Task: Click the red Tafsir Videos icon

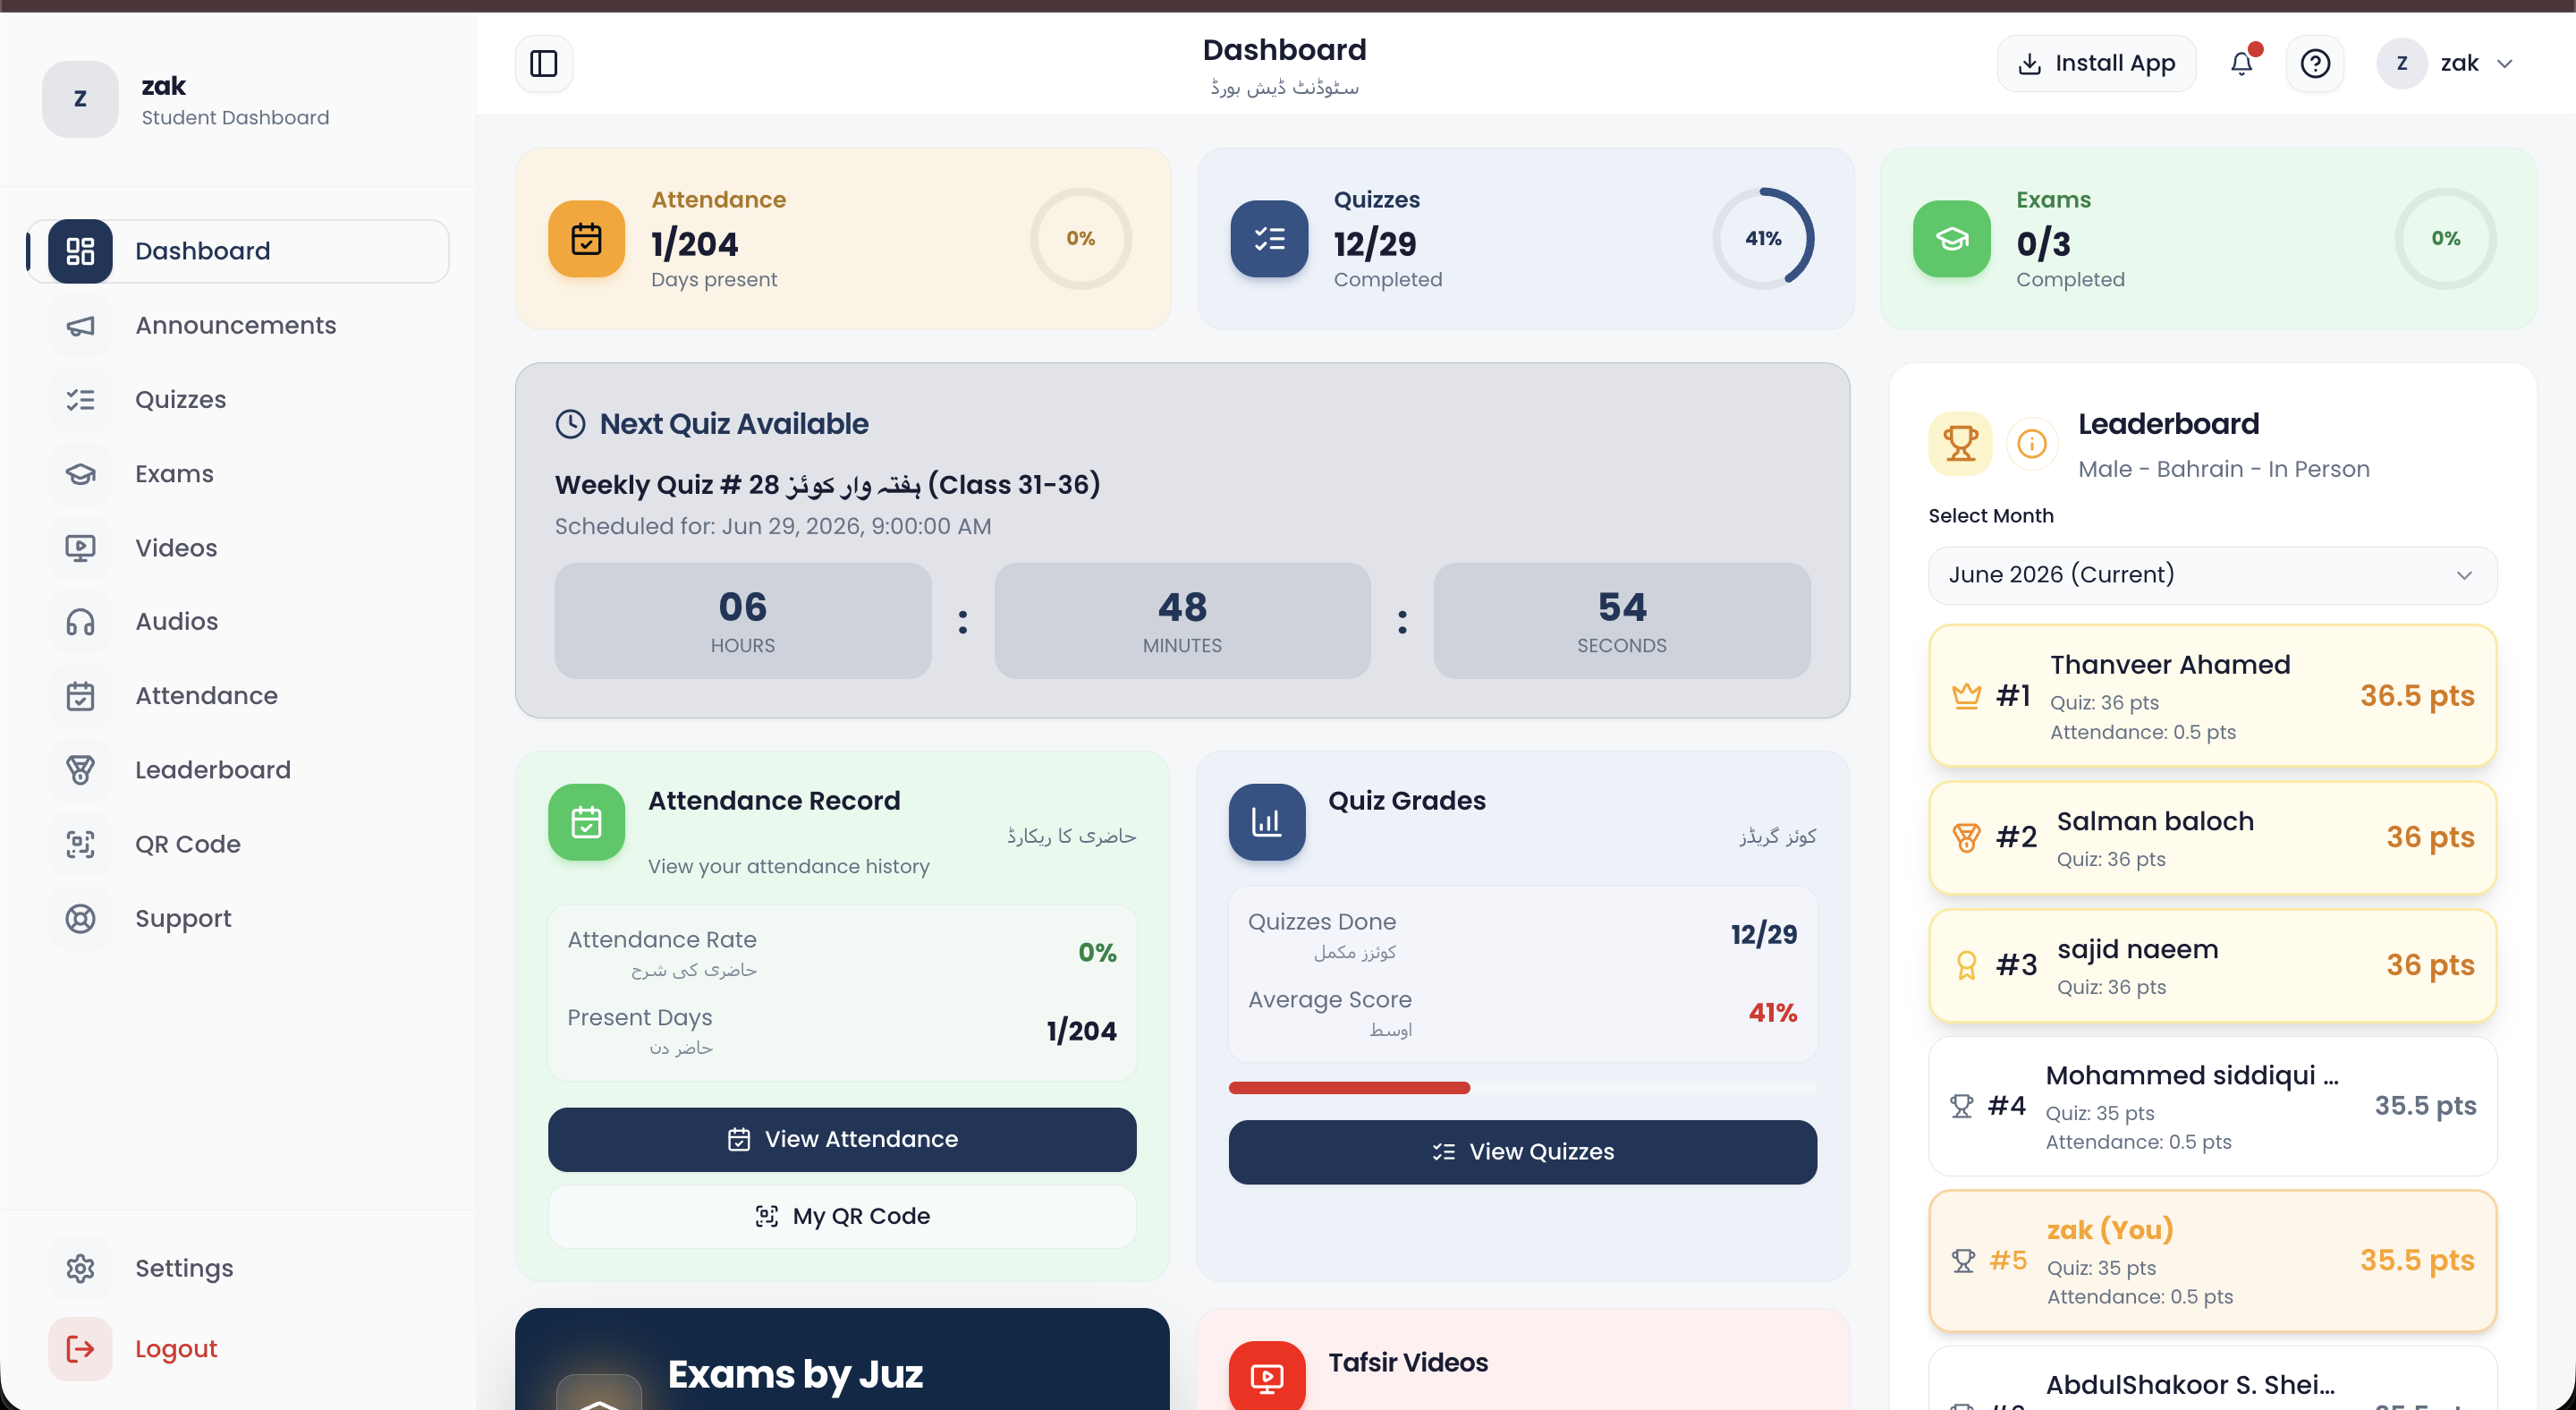Action: click(1266, 1378)
